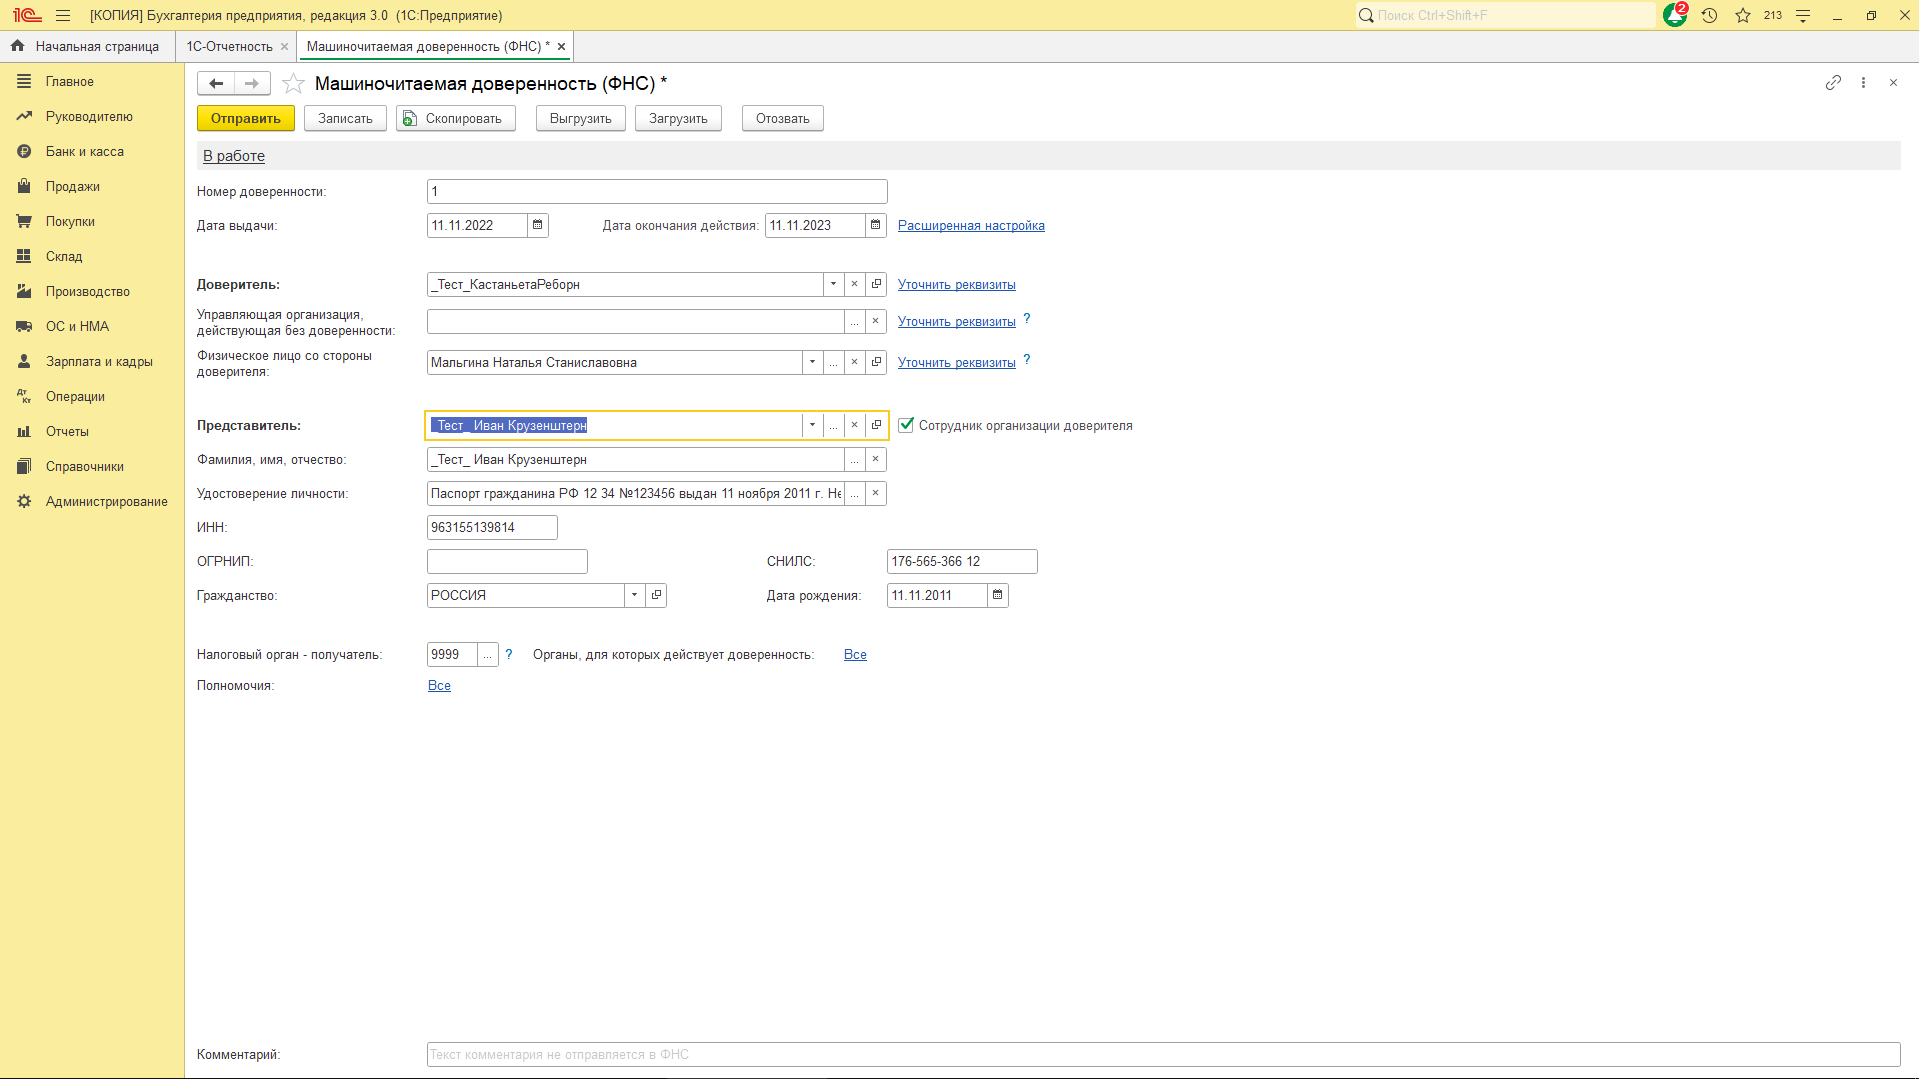This screenshot has height=1079, width=1919.
Task: Open Все link for Полномочия
Action: (439, 685)
